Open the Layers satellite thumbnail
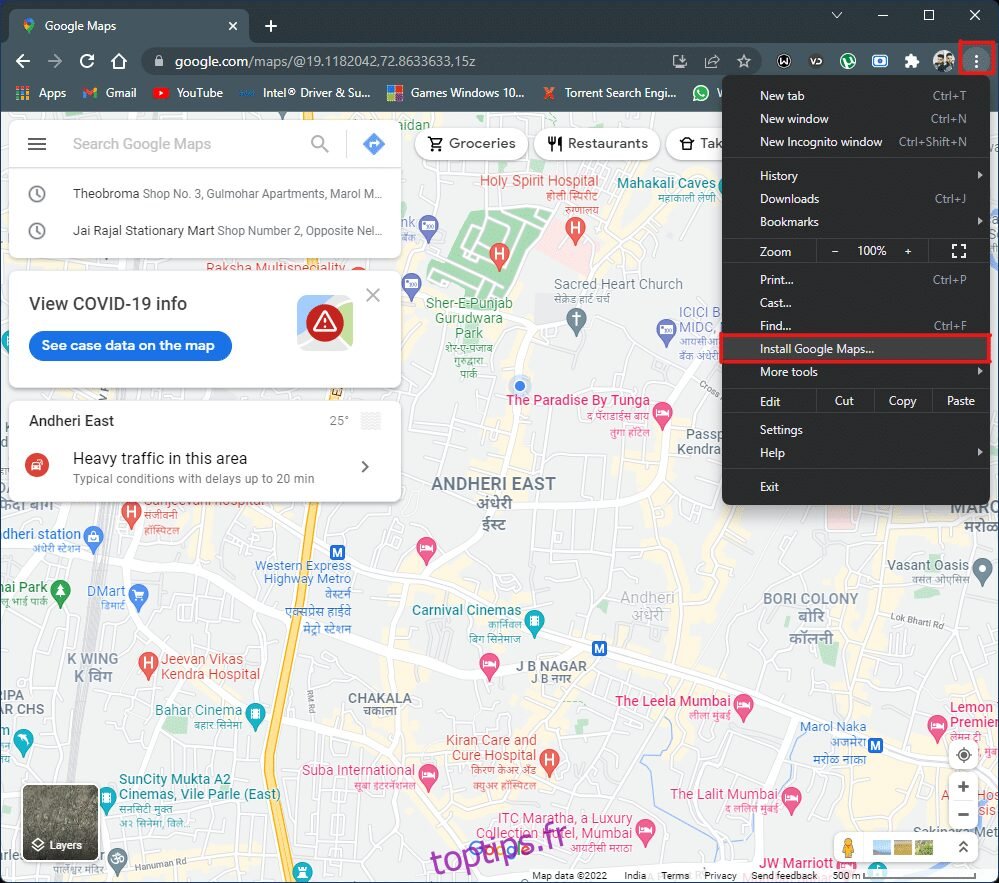Screen dimensions: 999x883 [61, 823]
